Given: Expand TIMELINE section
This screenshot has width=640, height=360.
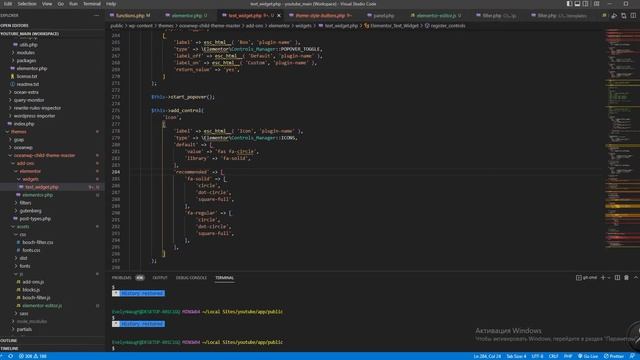Looking at the screenshot, I should point(52,349).
